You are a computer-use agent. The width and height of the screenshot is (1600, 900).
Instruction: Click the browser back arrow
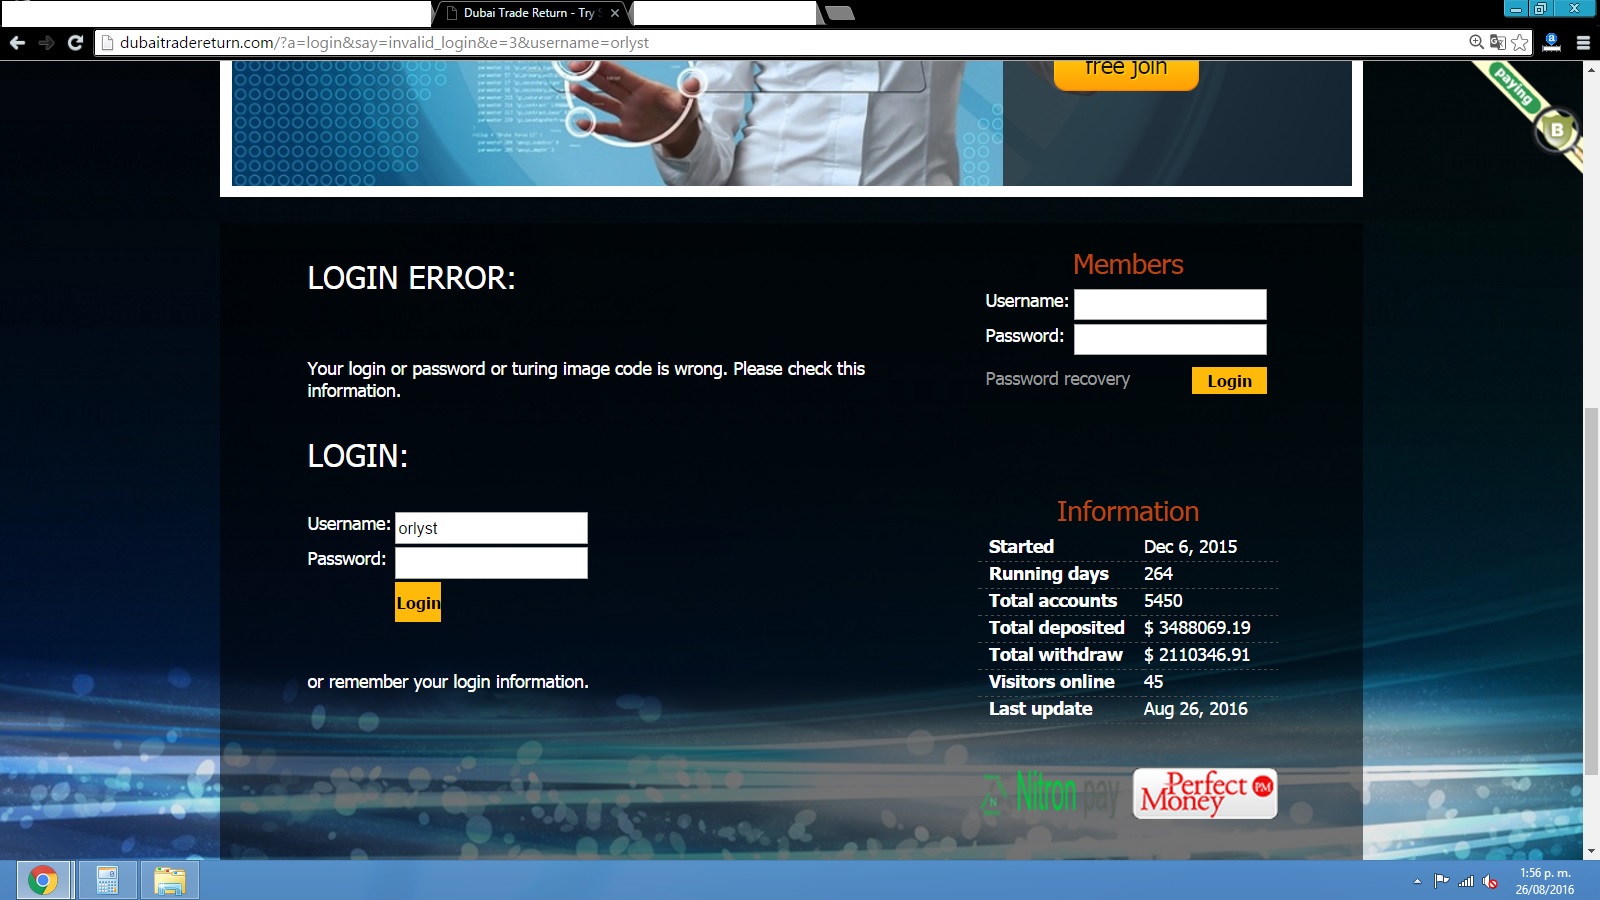17,43
